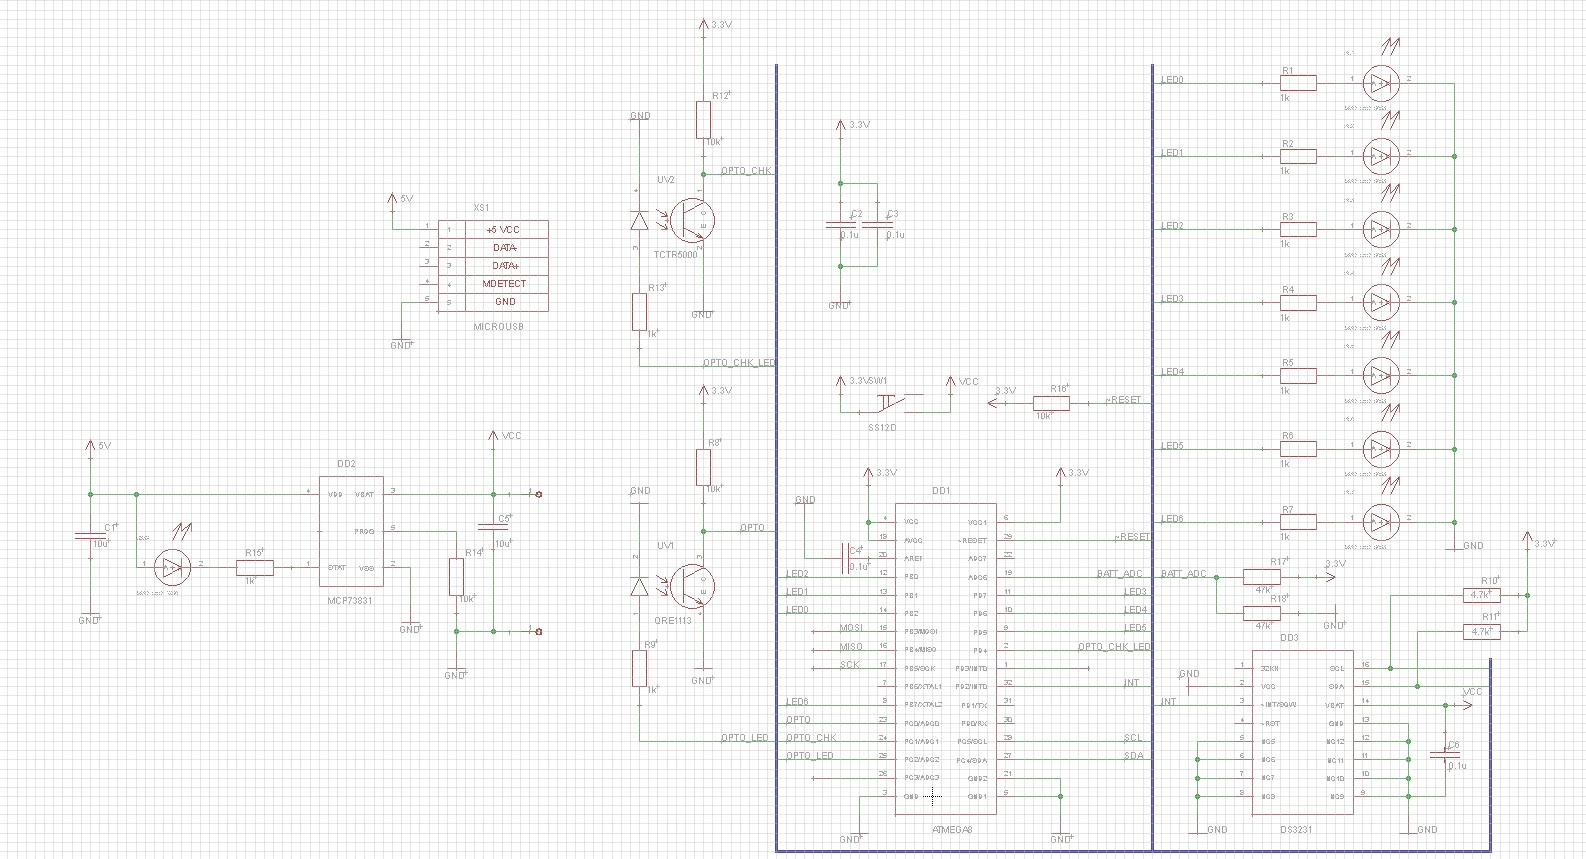This screenshot has height=859, width=1586.
Task: Click the LED4 net label left of R5
Action: (1172, 372)
